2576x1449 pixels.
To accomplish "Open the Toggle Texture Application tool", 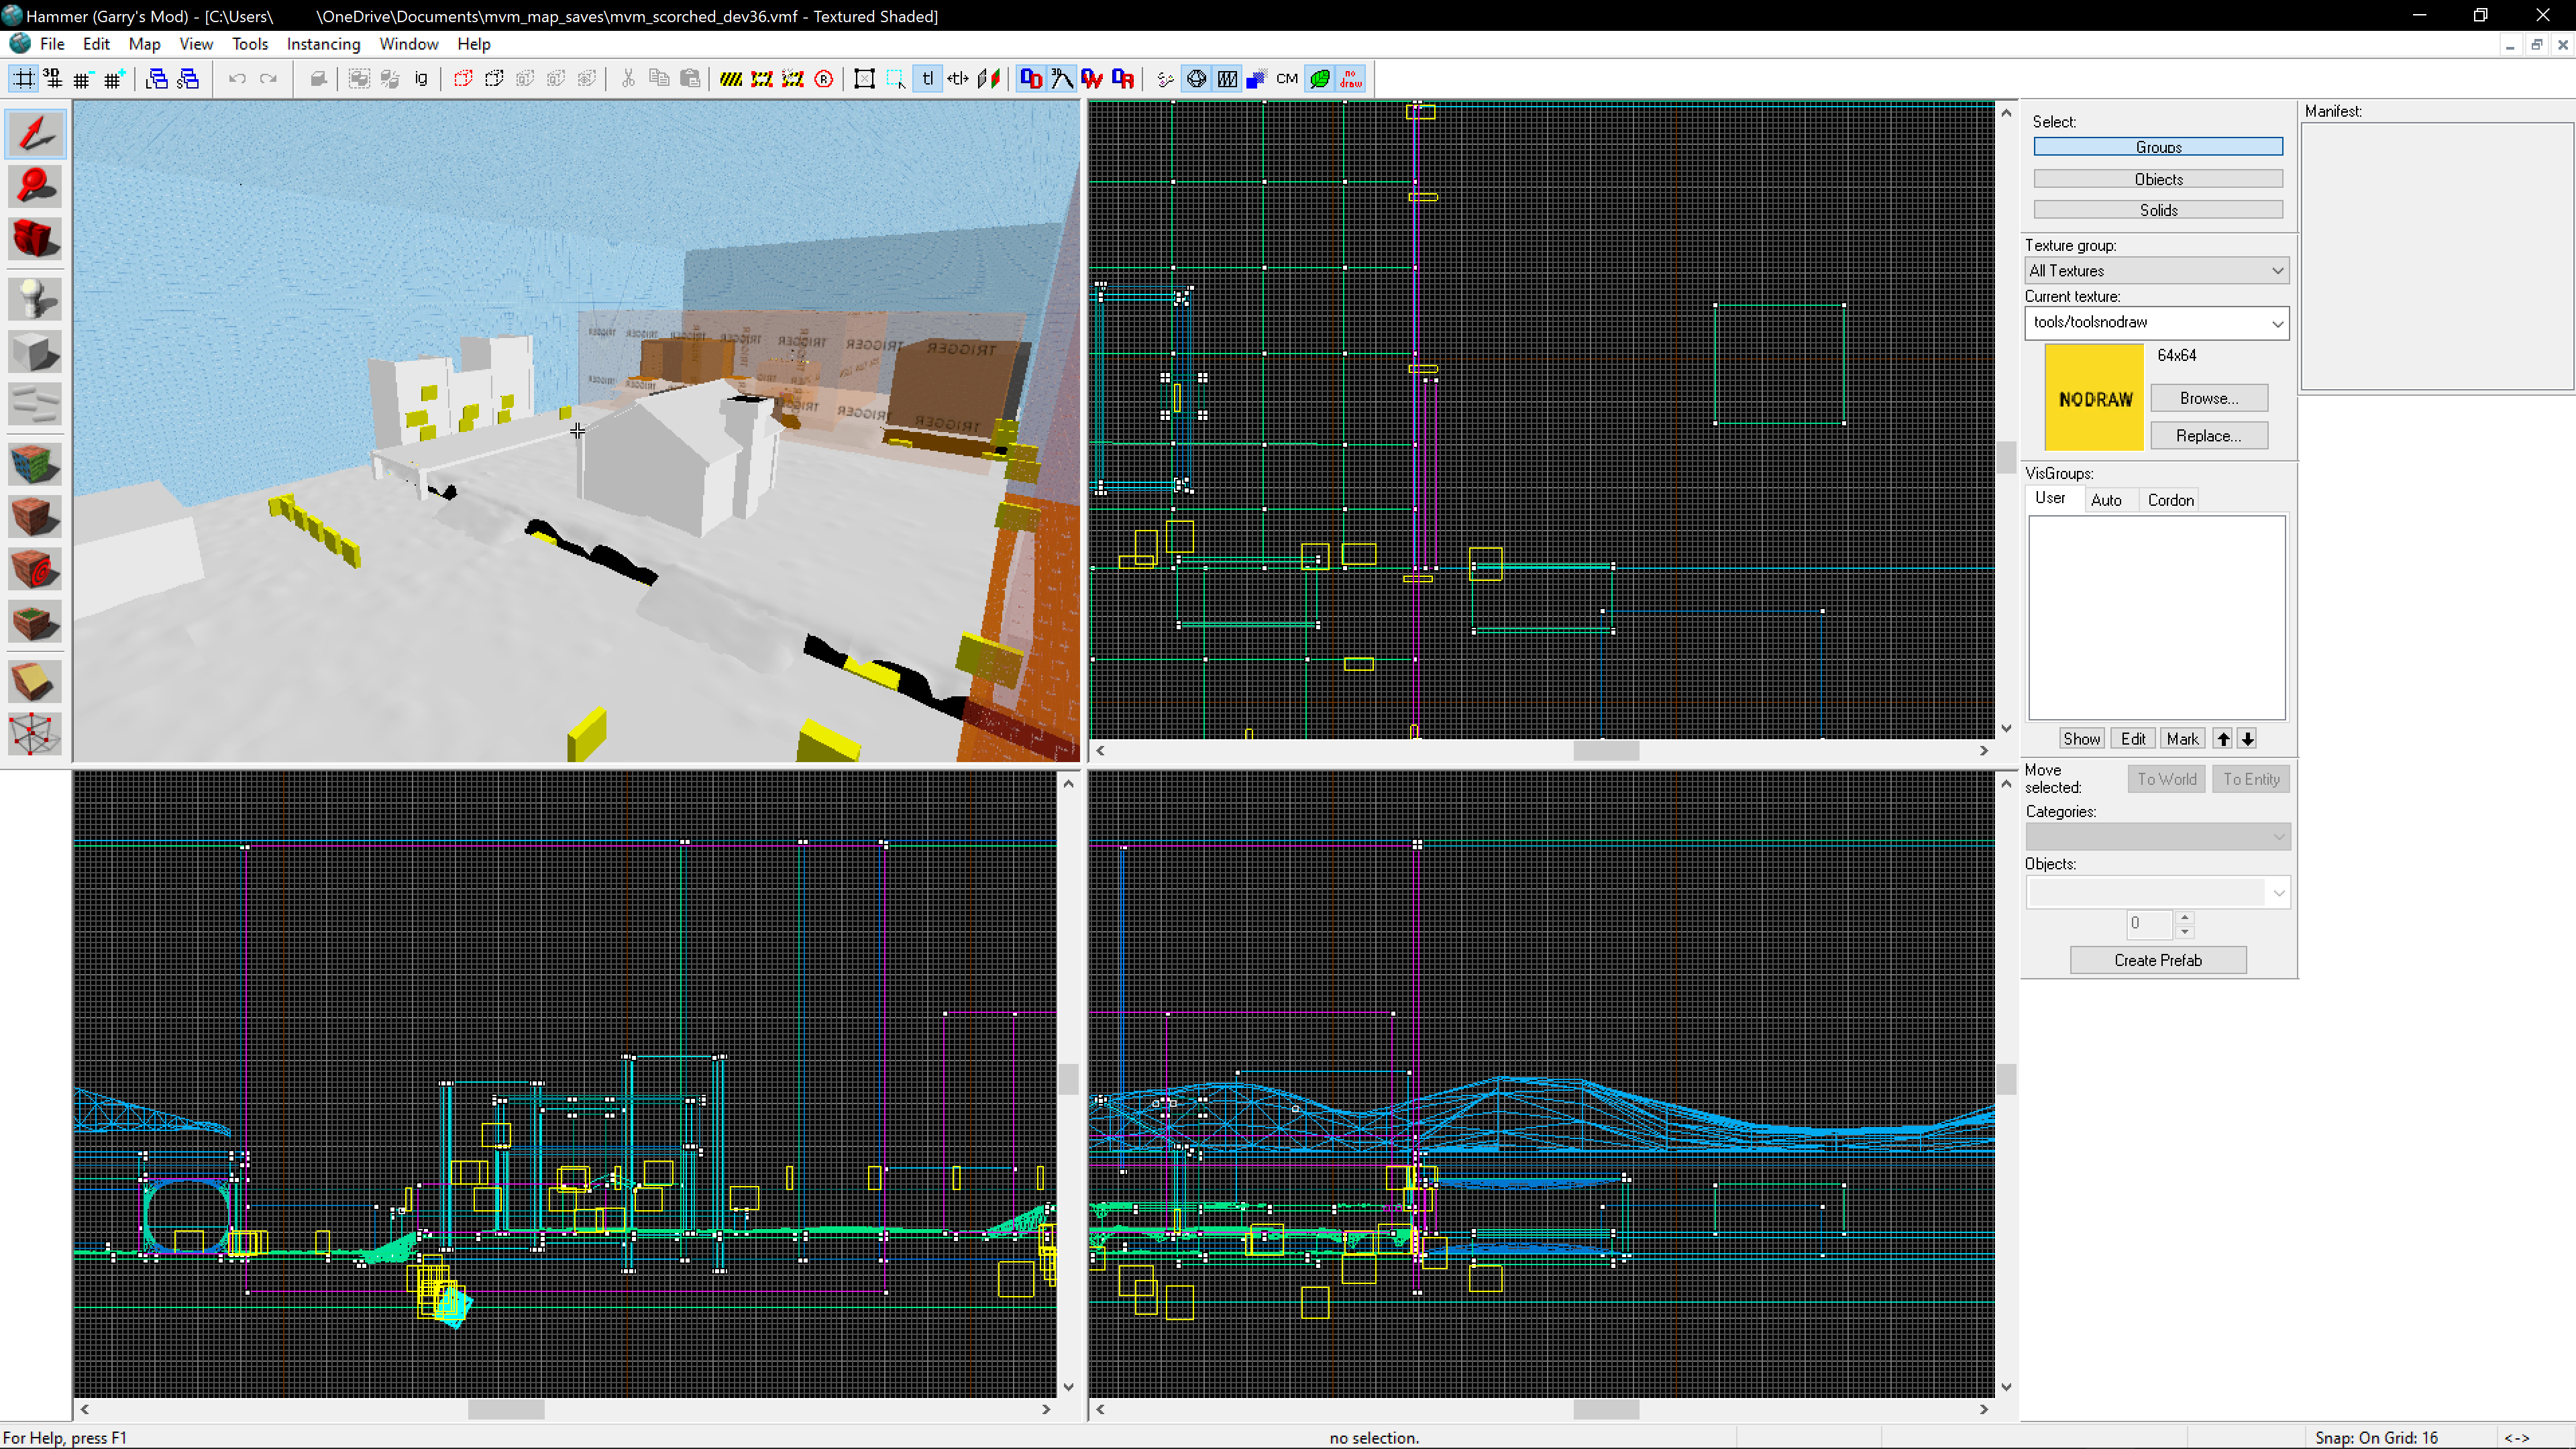I will [35, 464].
